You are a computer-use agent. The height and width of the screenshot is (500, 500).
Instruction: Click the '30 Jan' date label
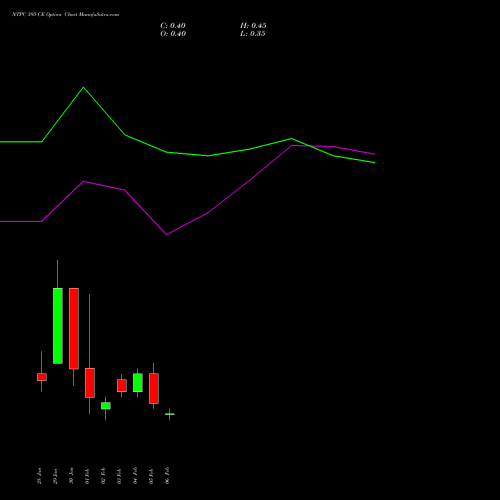pos(71,476)
